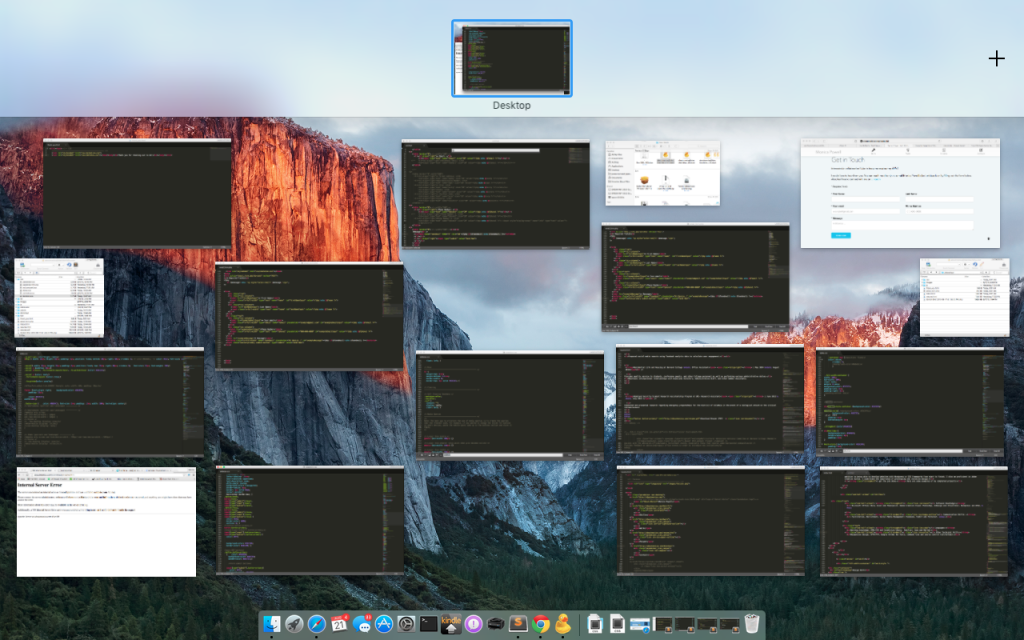Open the Trash in the Dock
The width and height of the screenshot is (1024, 640).
tap(752, 625)
